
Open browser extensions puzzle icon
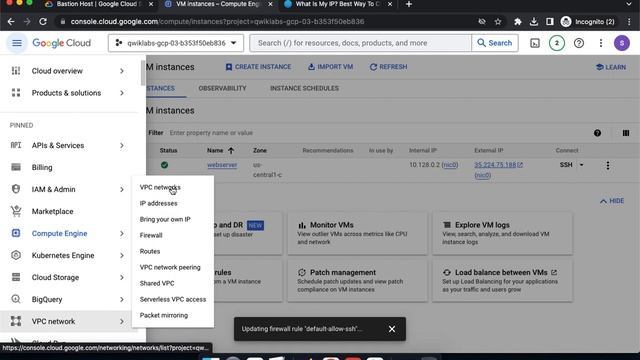[518, 22]
